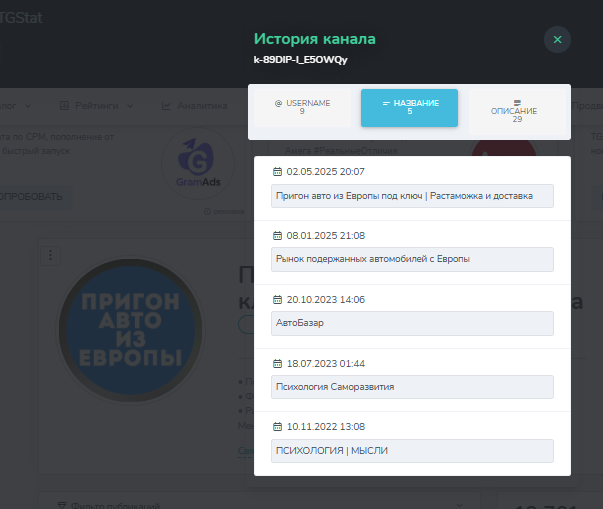Click the title field 'Рынок подержанных автомобилей с Европы'
Screen dimensions: 603x509
(x=412, y=259)
